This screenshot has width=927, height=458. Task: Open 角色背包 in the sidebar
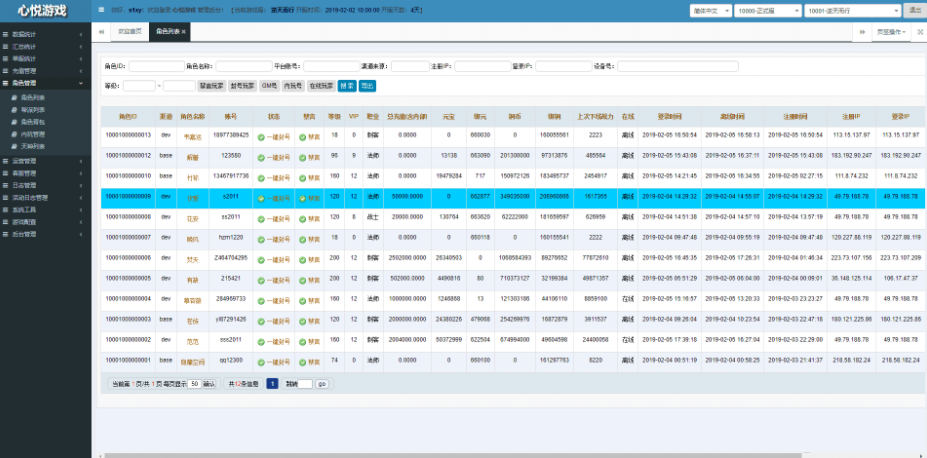tap(33, 122)
